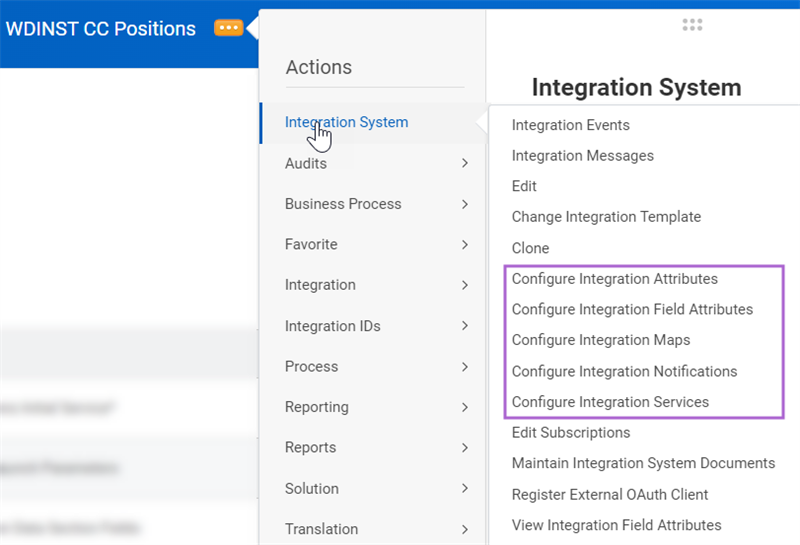Expand chevron next to Integration

[465, 285]
